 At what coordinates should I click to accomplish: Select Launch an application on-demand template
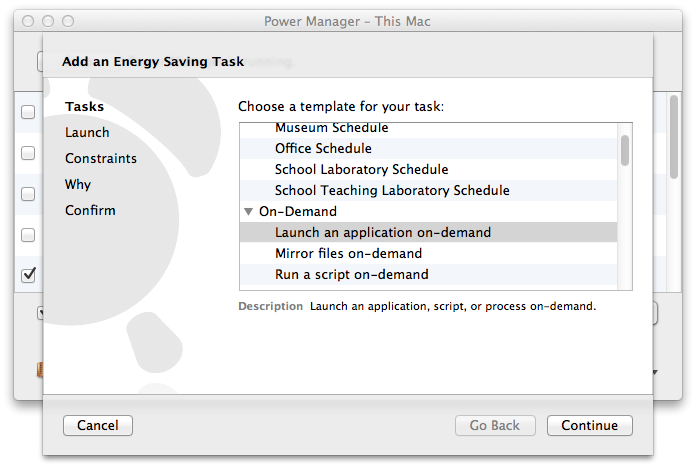[x=428, y=232]
